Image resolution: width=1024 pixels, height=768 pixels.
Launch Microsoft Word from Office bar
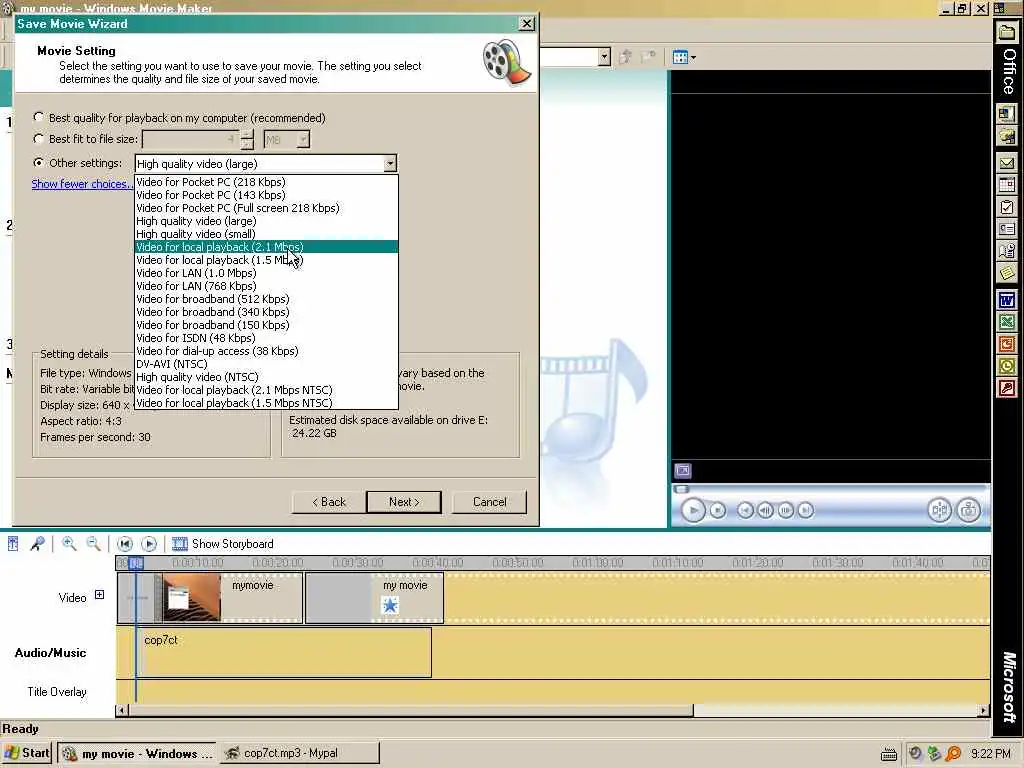[1007, 300]
